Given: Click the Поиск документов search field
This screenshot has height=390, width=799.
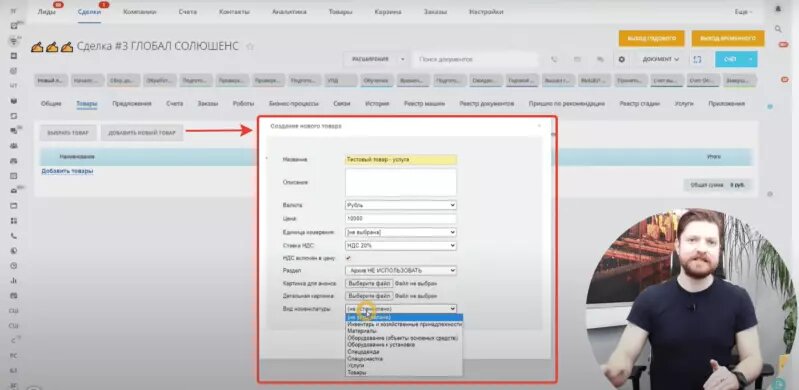Looking at the screenshot, I should tap(475, 59).
